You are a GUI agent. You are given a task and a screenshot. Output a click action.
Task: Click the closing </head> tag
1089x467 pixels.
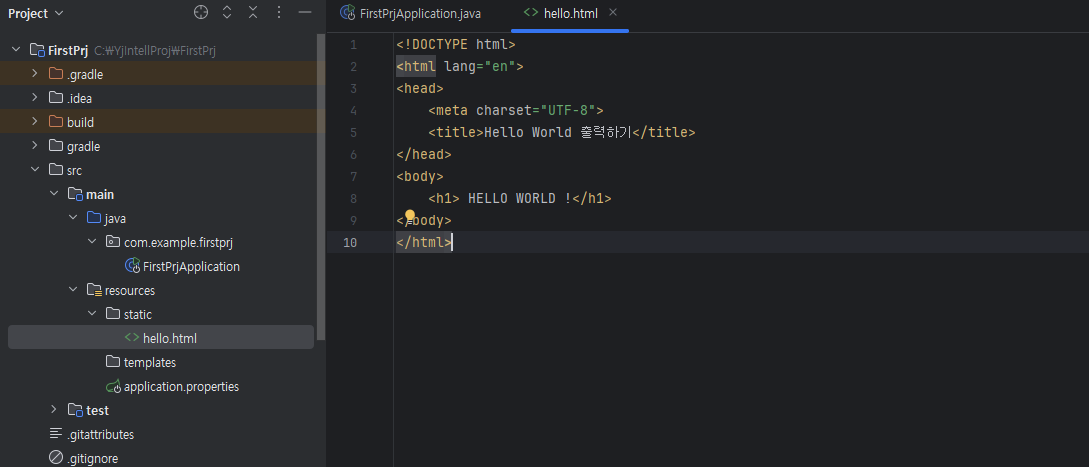[x=424, y=154]
